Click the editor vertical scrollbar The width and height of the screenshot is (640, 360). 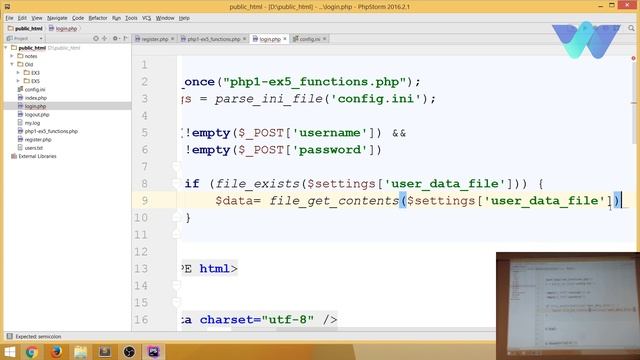point(633,102)
